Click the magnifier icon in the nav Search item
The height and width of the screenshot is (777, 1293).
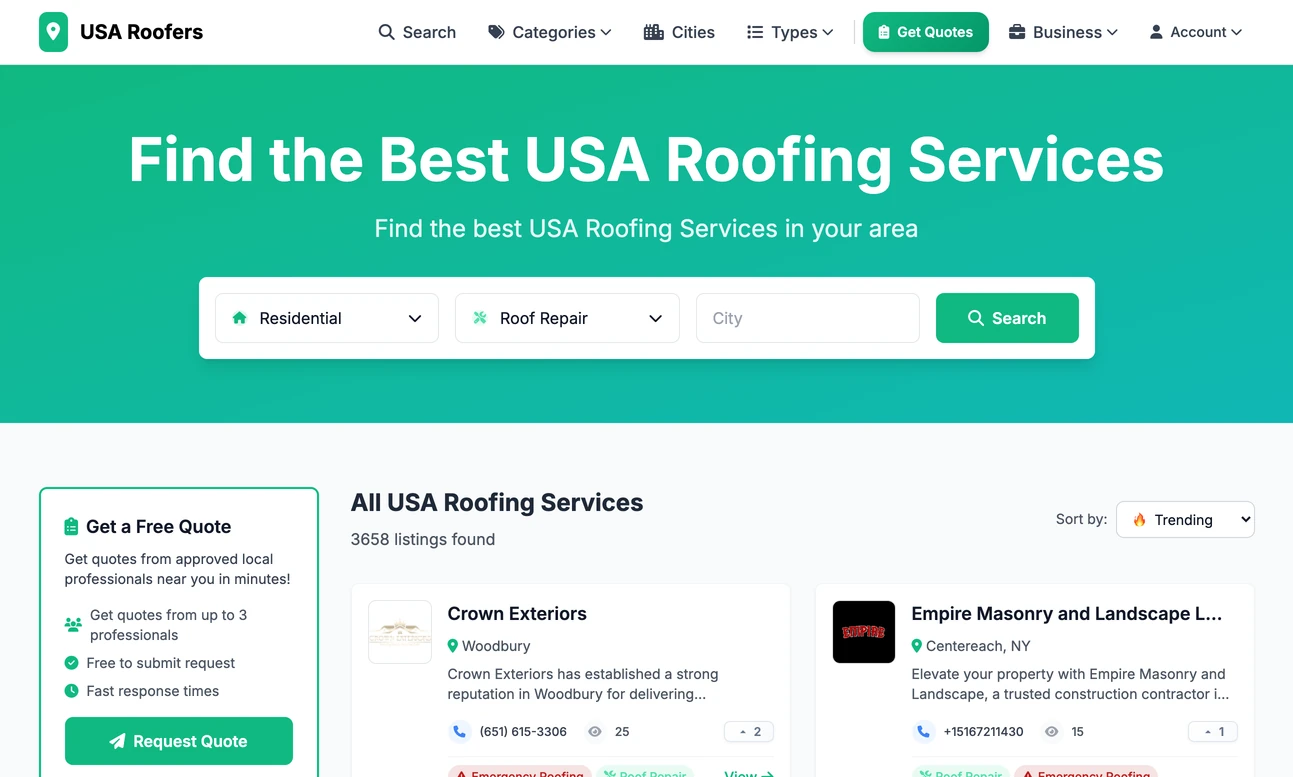pos(386,32)
